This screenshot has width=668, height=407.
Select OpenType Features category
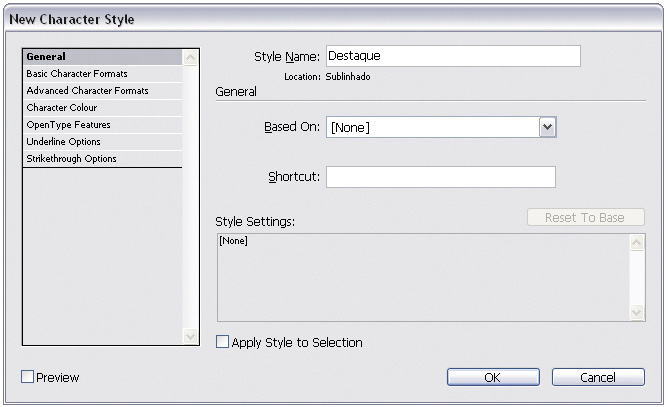coord(102,125)
